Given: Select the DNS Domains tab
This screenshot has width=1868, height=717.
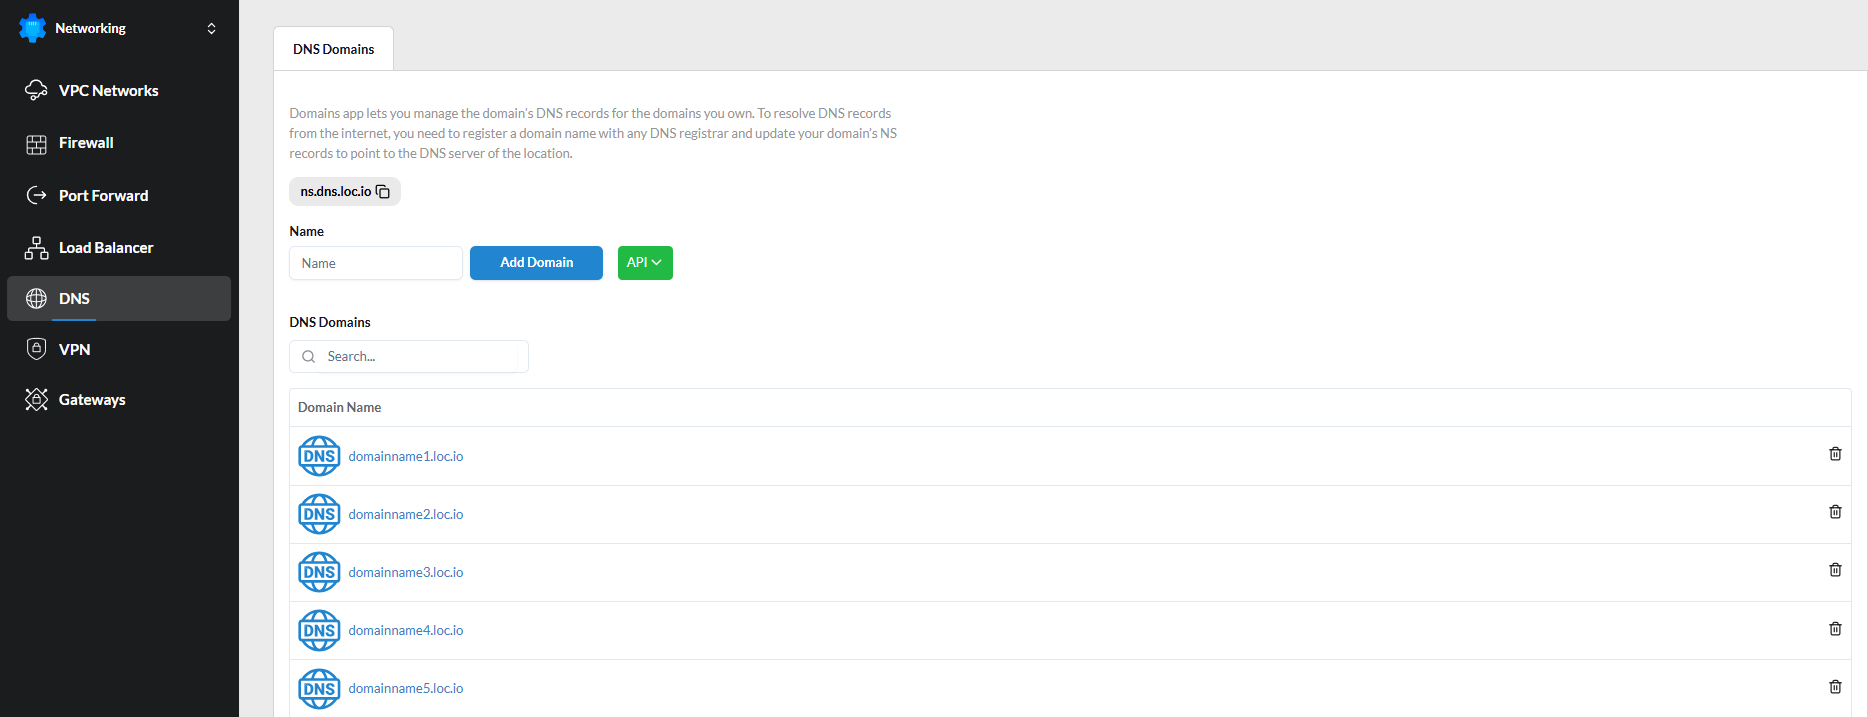Looking at the screenshot, I should (333, 49).
